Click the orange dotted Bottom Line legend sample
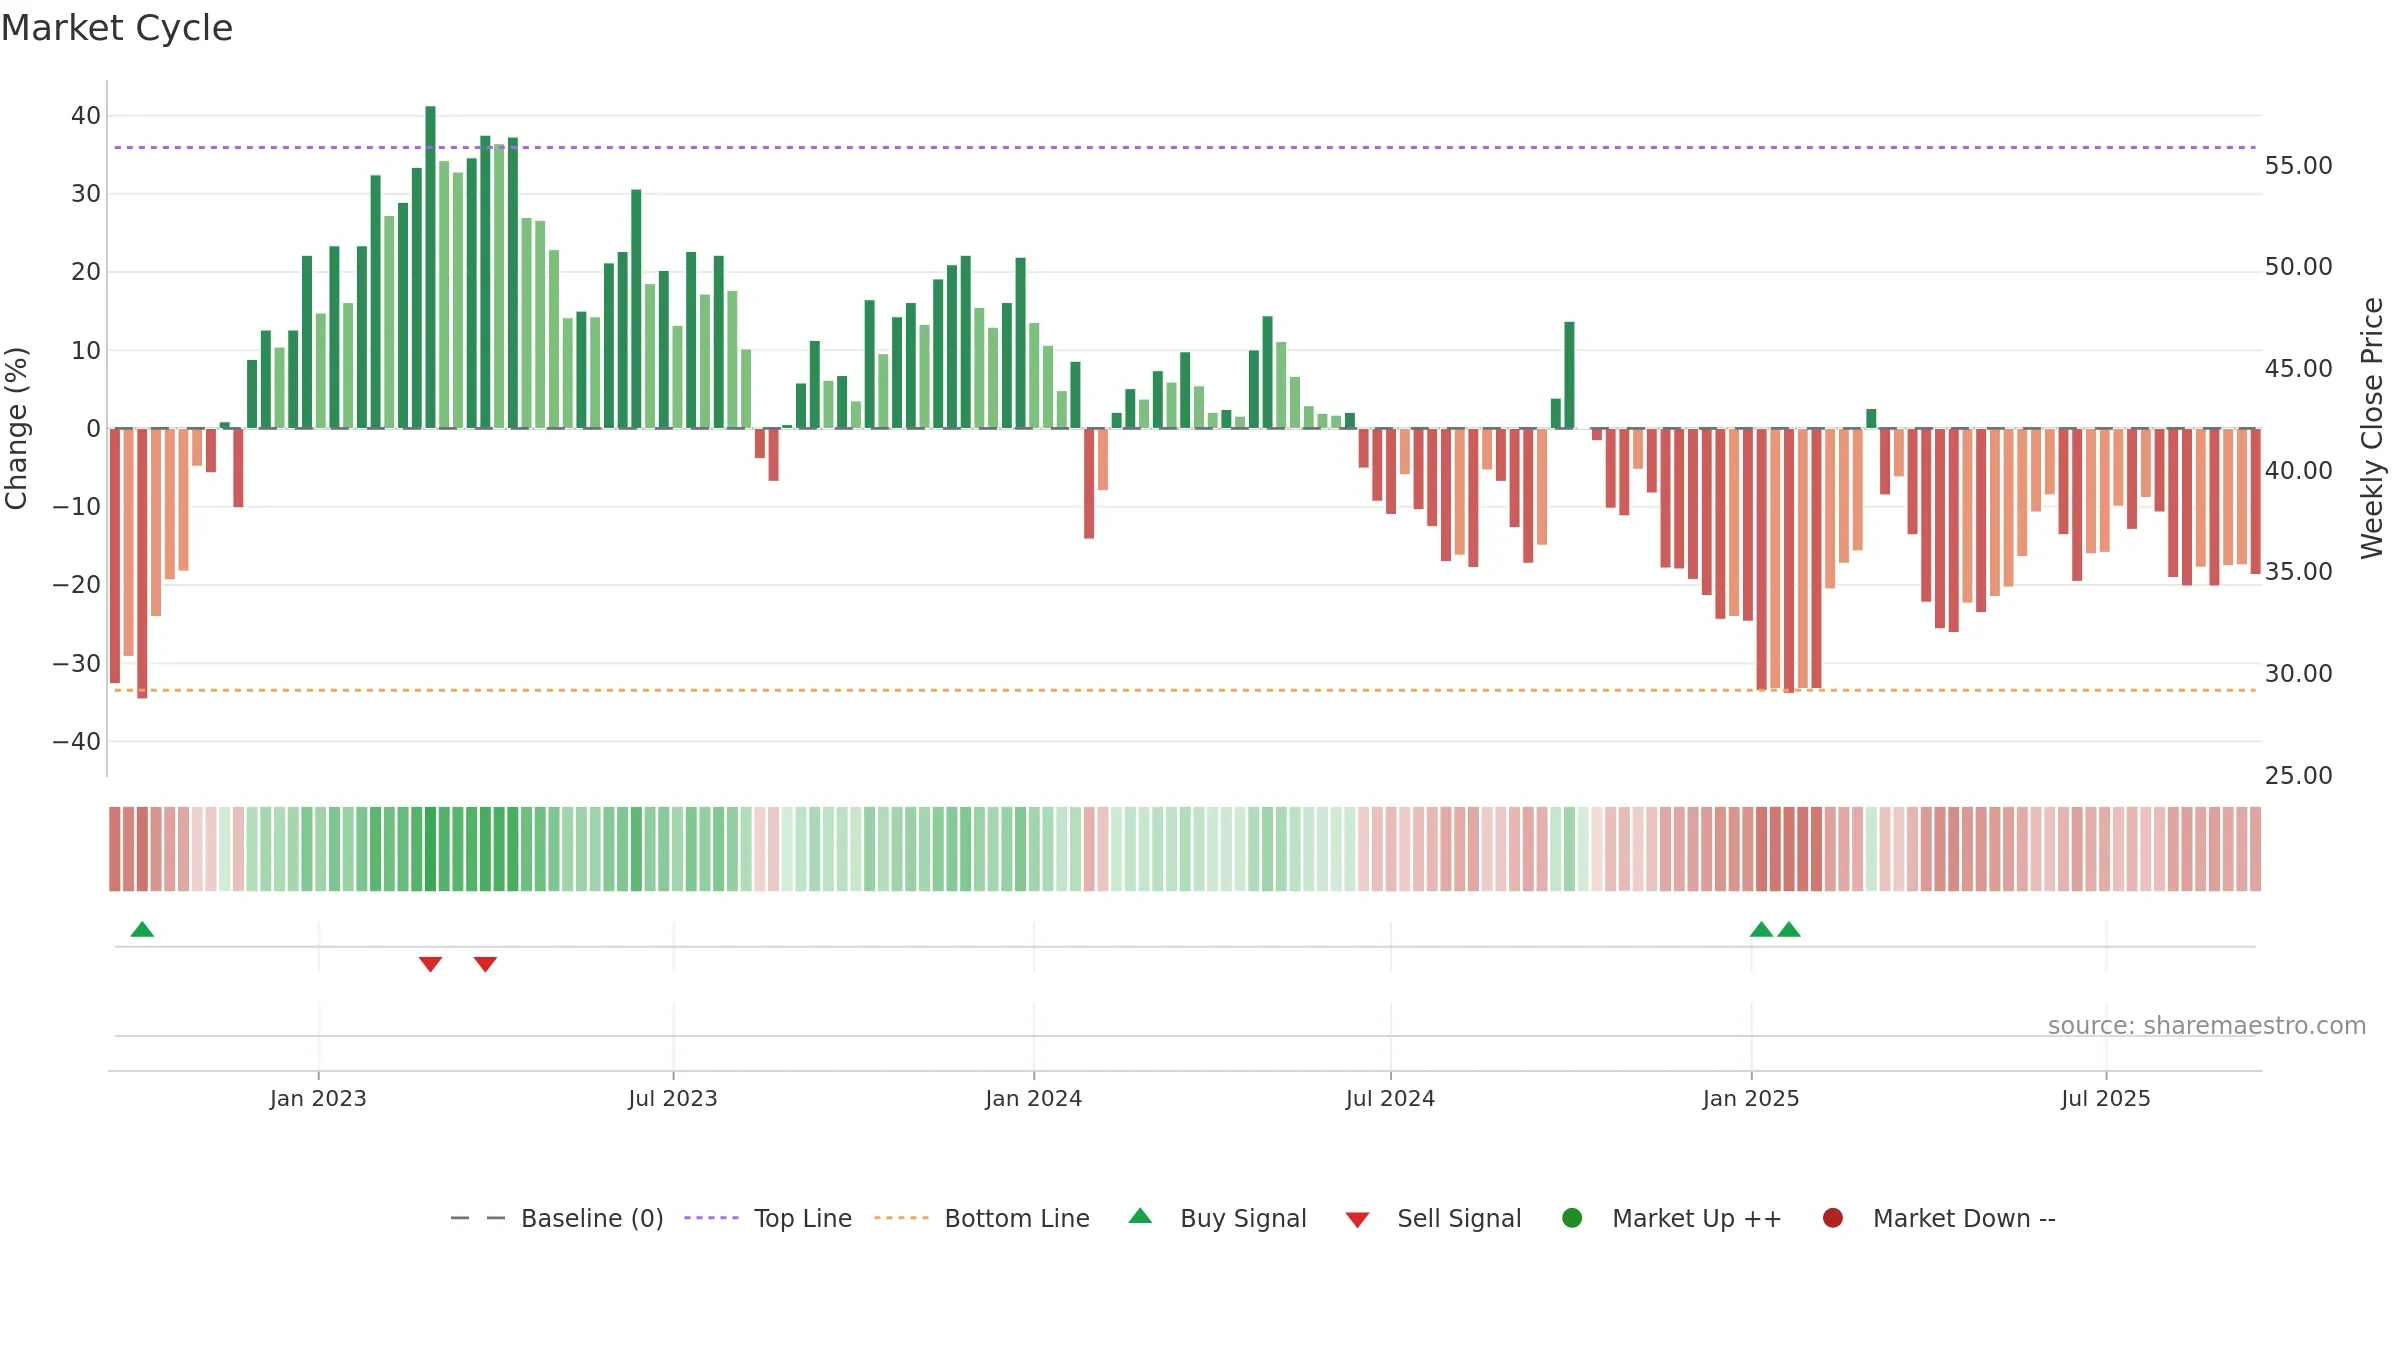 901,1218
